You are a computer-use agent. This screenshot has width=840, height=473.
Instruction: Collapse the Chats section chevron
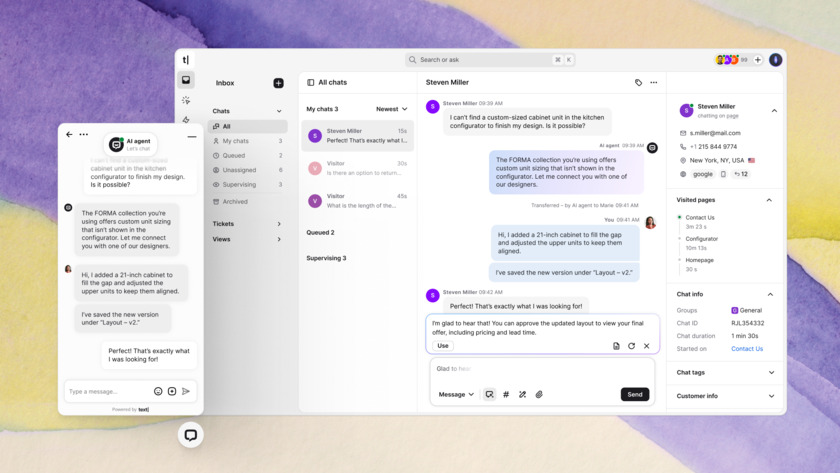tap(279, 111)
